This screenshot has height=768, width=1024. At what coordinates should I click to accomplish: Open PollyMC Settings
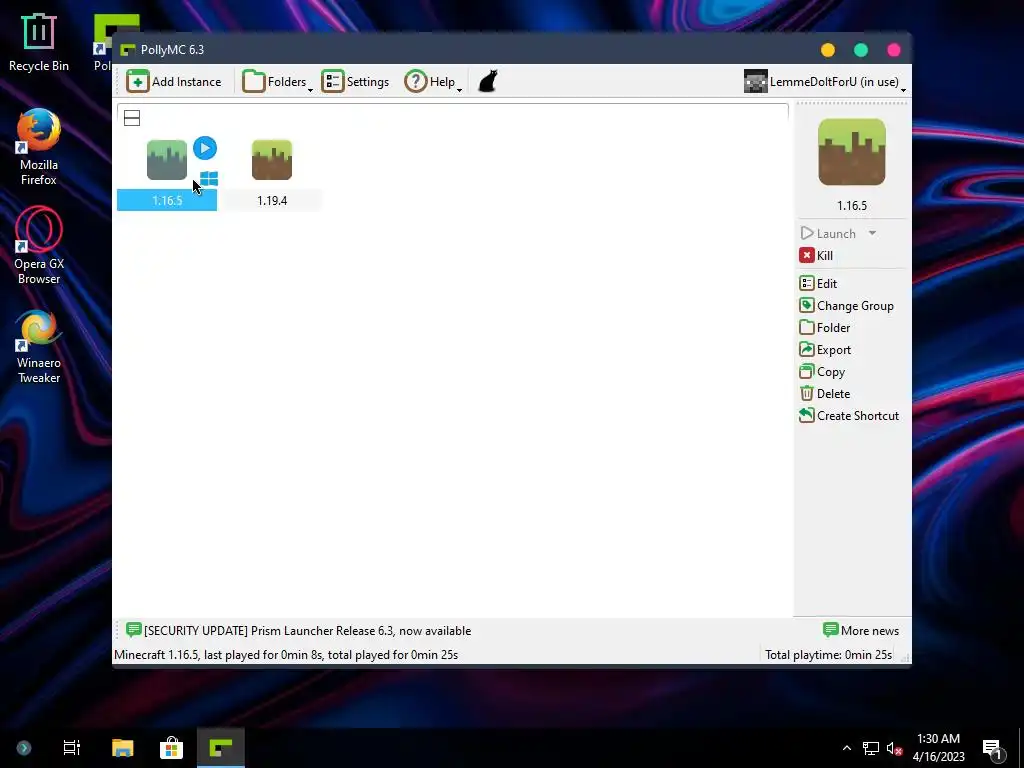tap(355, 82)
